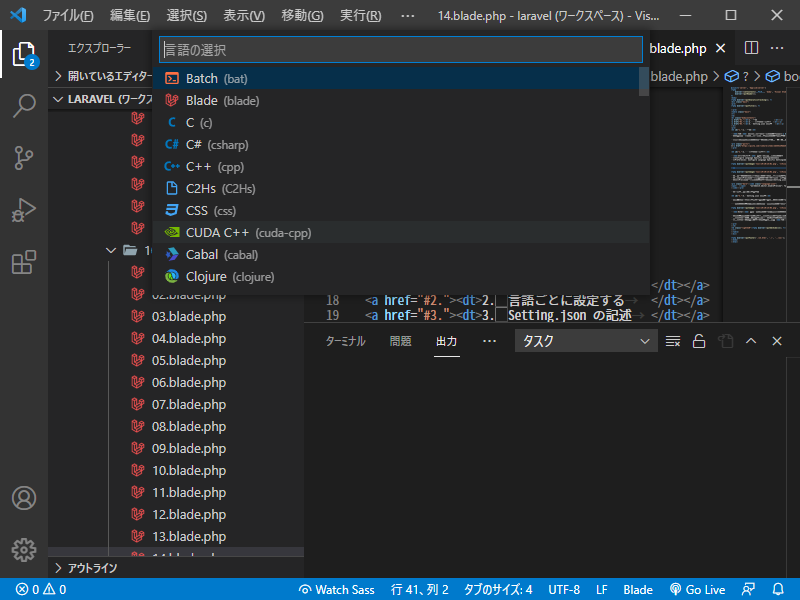The height and width of the screenshot is (600, 800).
Task: Toggle output scroll lock icon
Action: click(x=699, y=341)
